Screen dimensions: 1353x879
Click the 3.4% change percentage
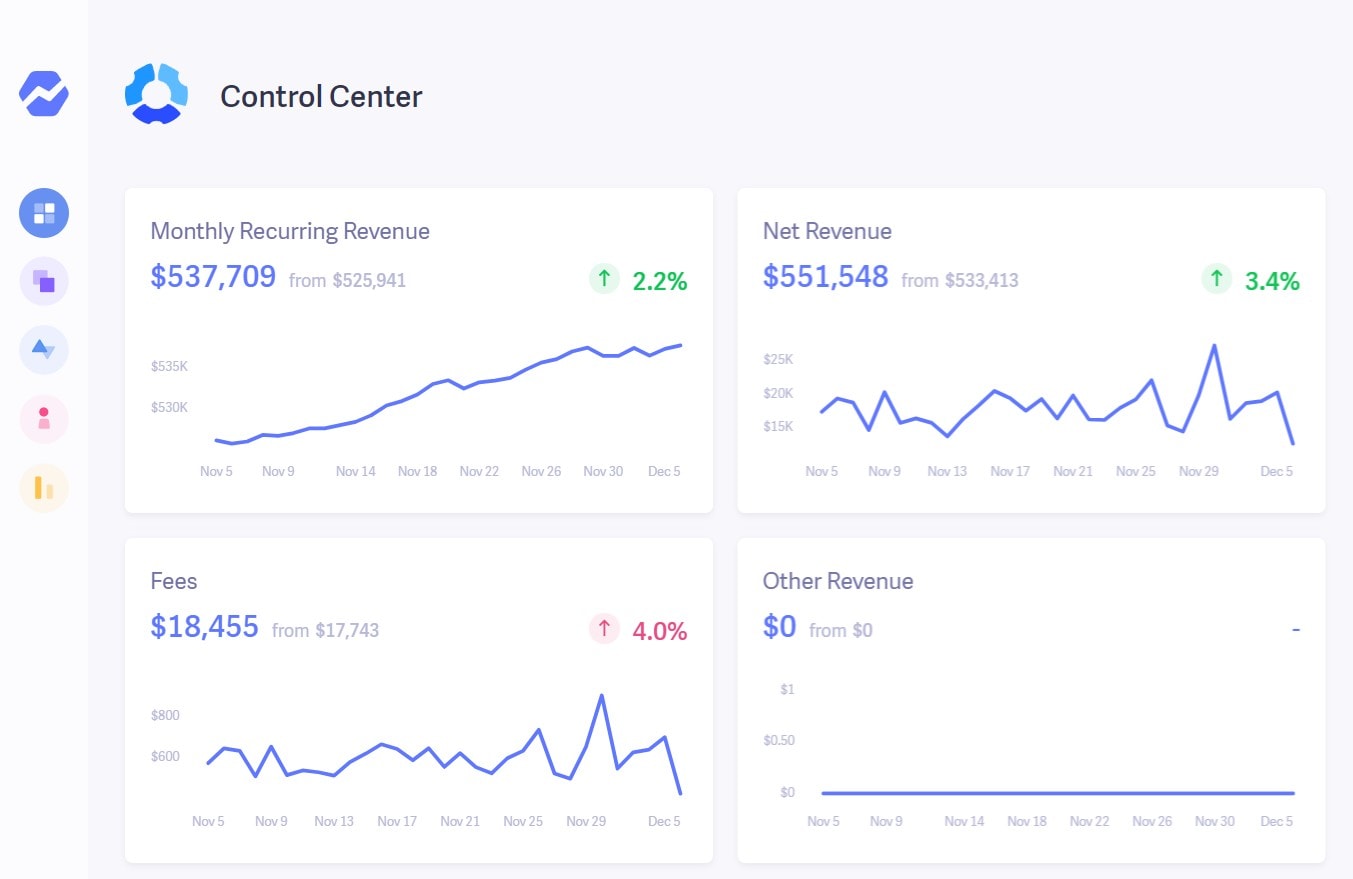(x=1272, y=282)
